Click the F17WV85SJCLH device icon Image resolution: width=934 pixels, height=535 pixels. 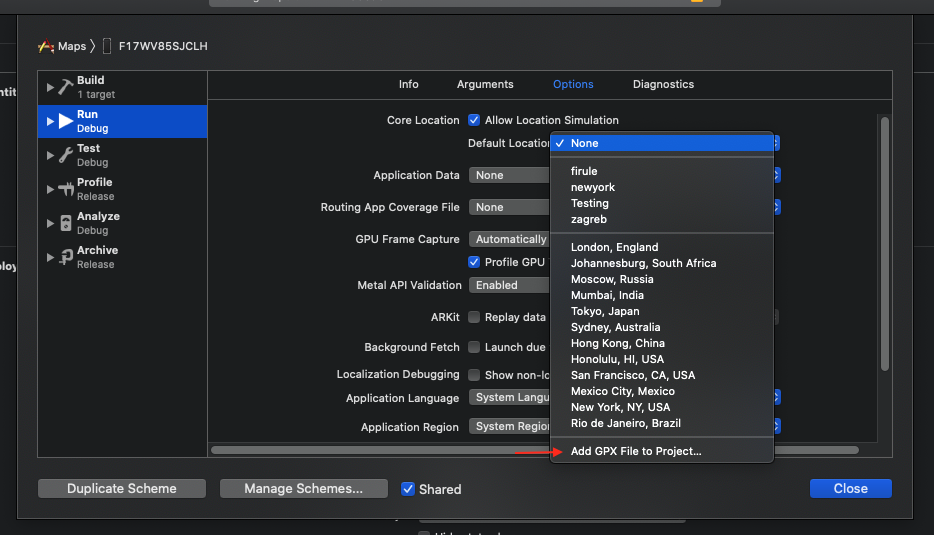pos(107,46)
